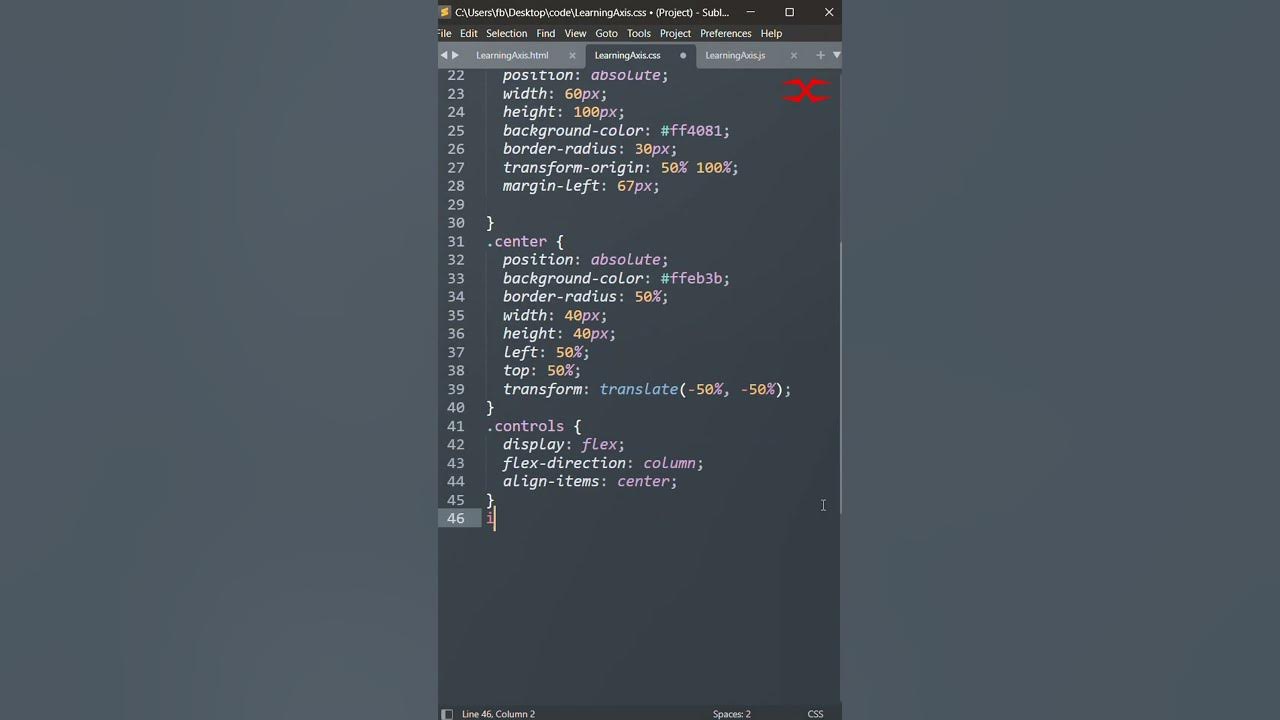The height and width of the screenshot is (720, 1280).
Task: Switch to the LearningAxis.html tab
Action: [512, 56]
